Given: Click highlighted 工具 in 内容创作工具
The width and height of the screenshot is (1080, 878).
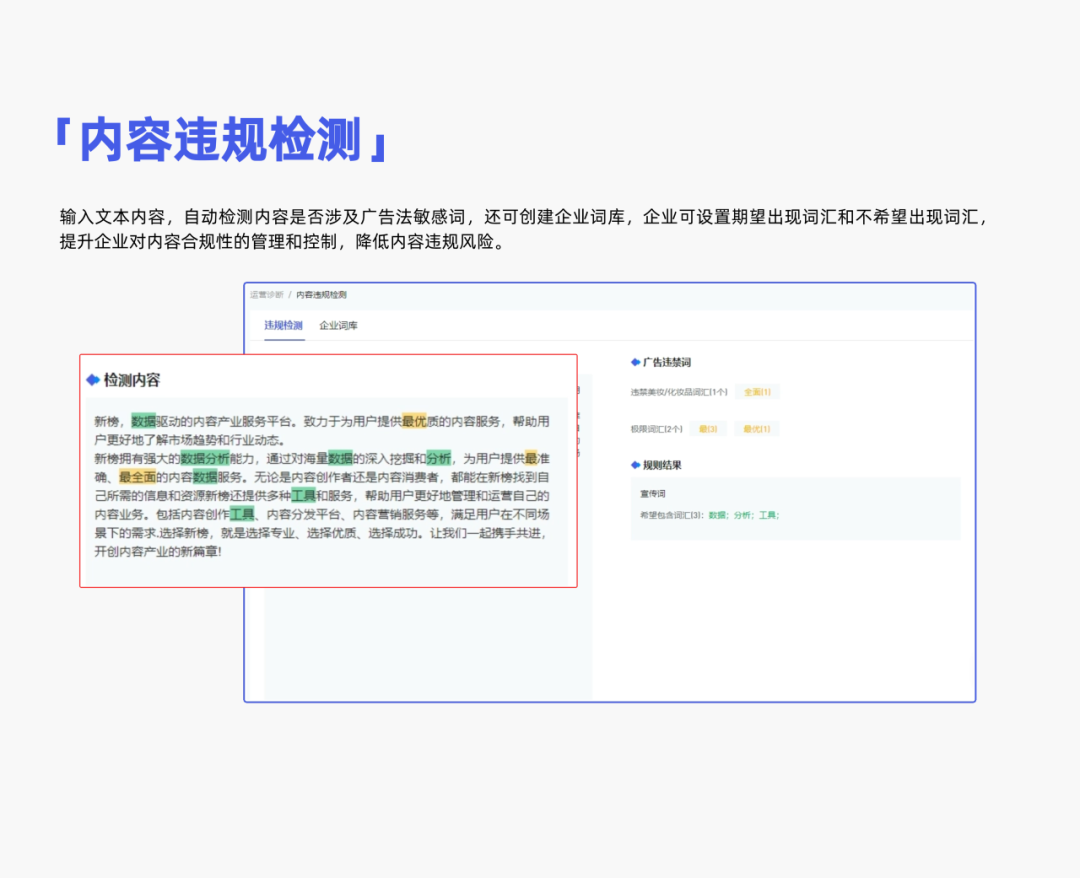Looking at the screenshot, I should click(242, 514).
